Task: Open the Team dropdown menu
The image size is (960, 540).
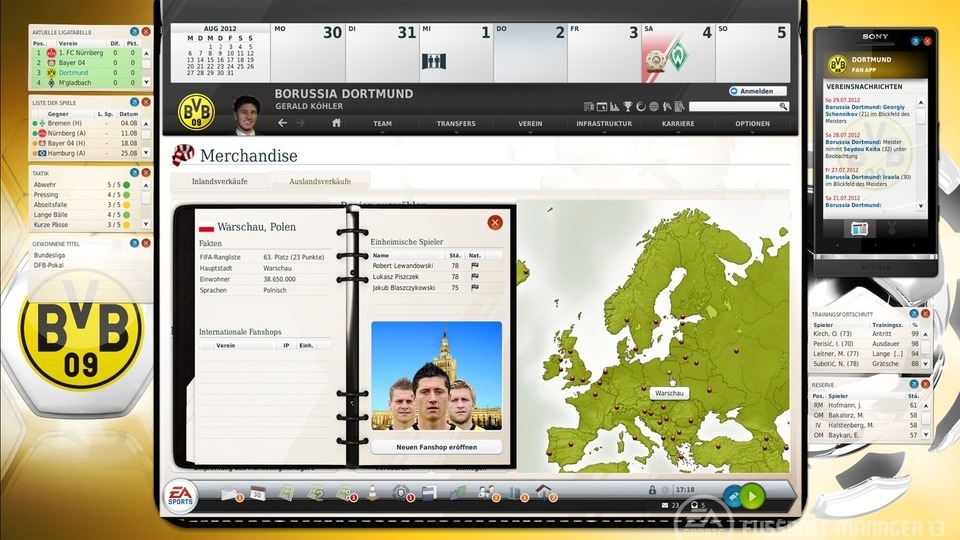Action: pos(383,124)
